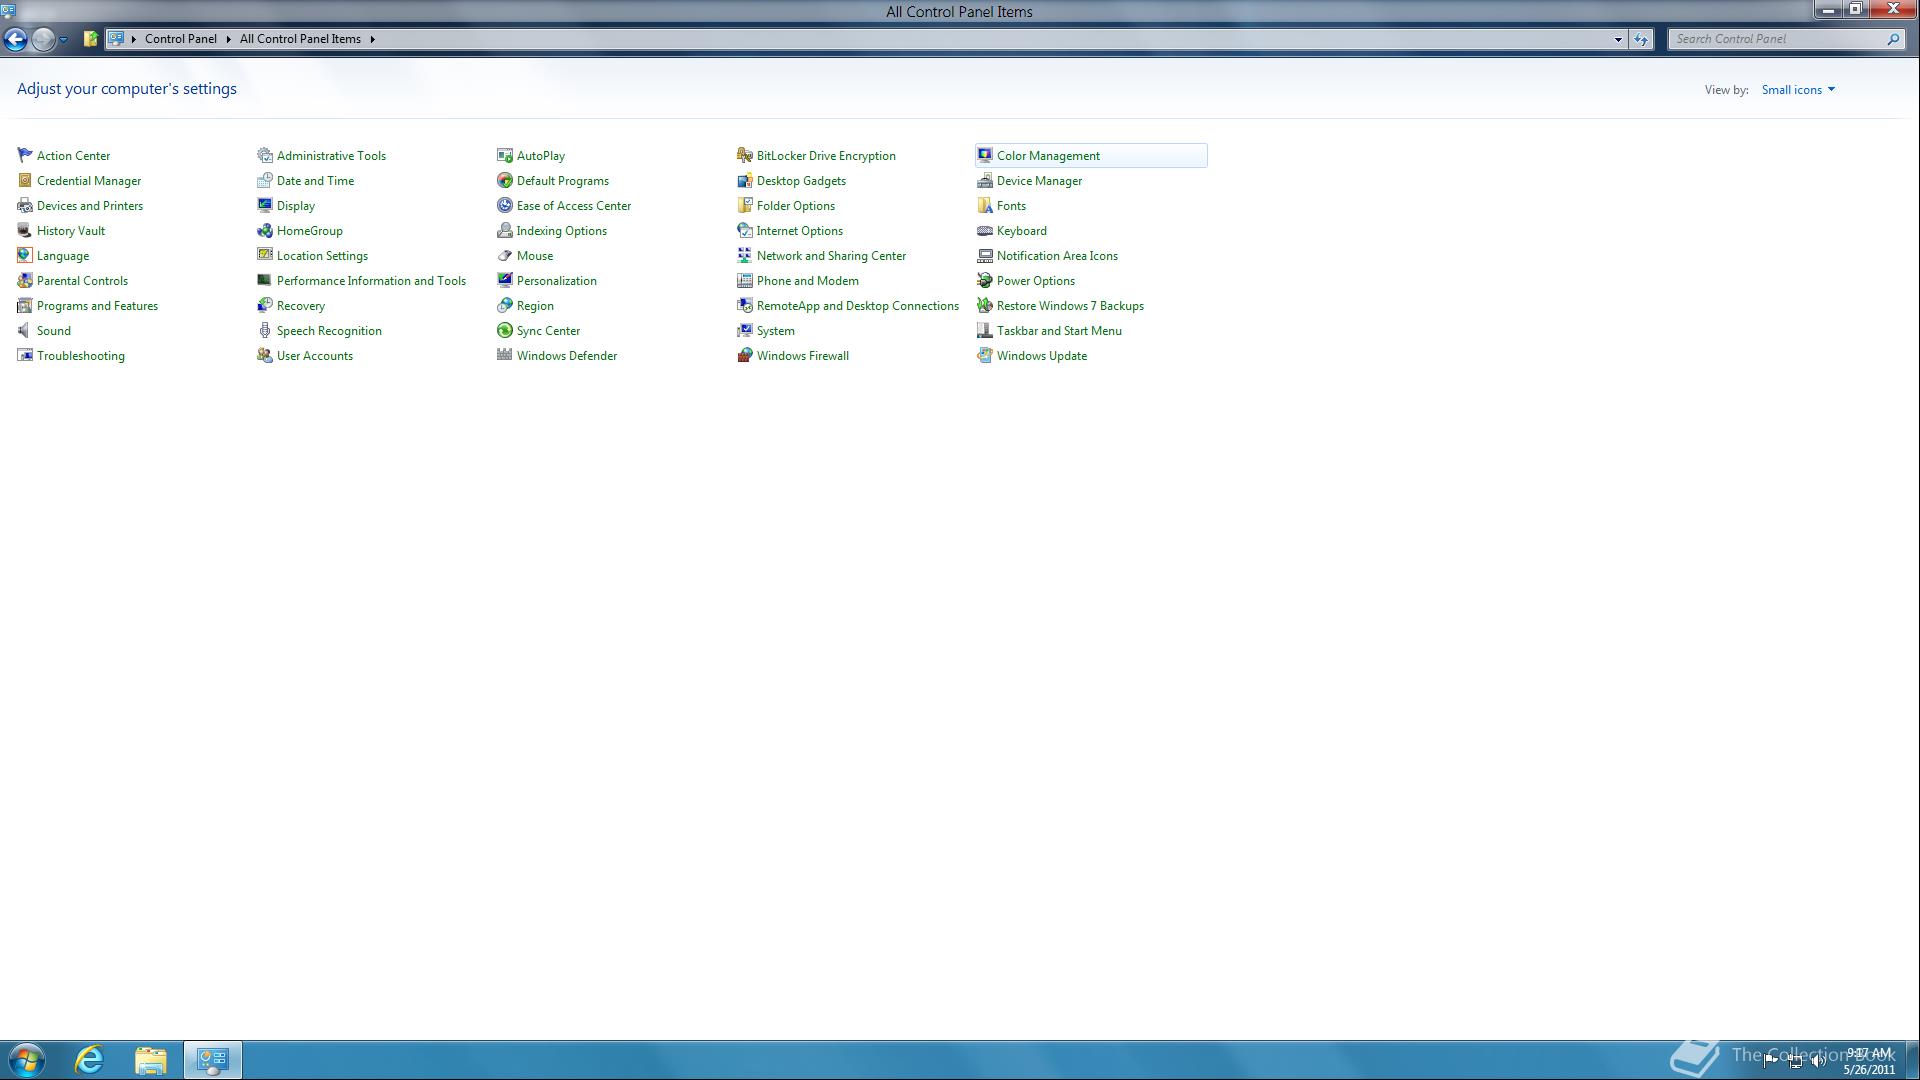Open the Desktop Gadgets link
This screenshot has height=1080, width=1920.
click(x=801, y=181)
